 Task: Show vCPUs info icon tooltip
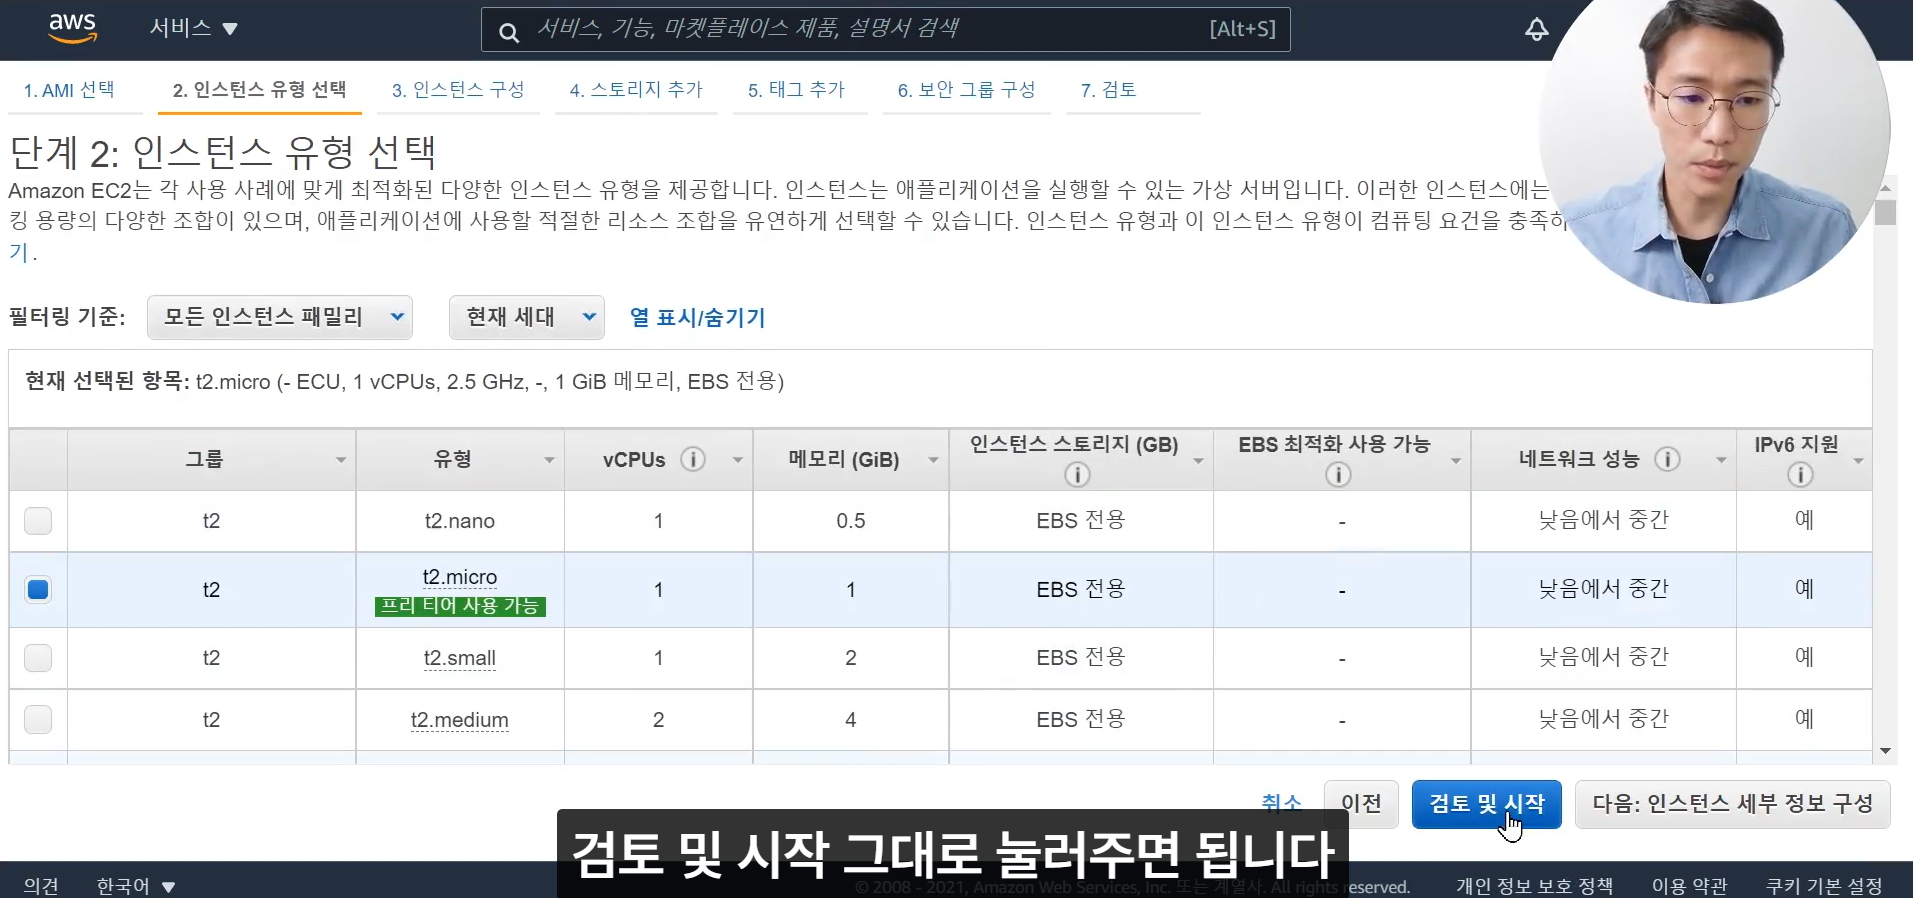pos(692,459)
